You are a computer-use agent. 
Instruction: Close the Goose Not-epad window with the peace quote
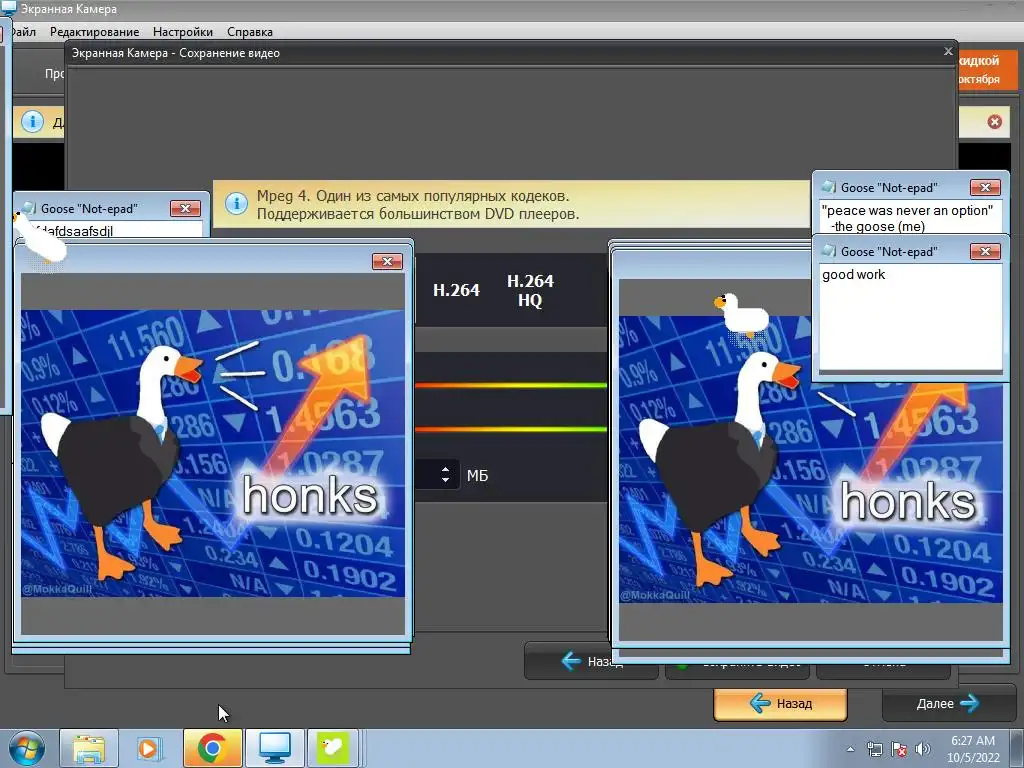(x=985, y=187)
